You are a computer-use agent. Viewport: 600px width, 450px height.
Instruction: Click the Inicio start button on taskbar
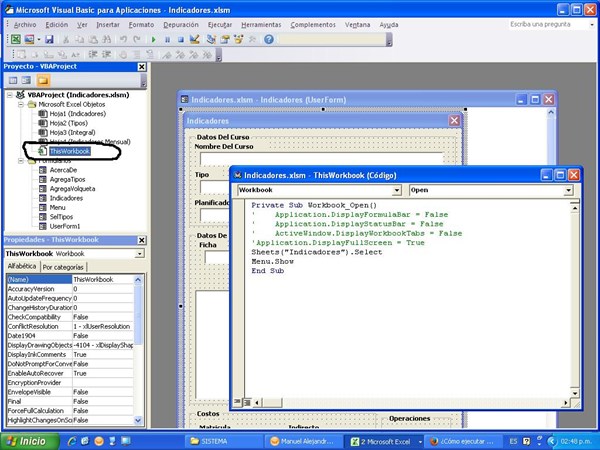27,440
